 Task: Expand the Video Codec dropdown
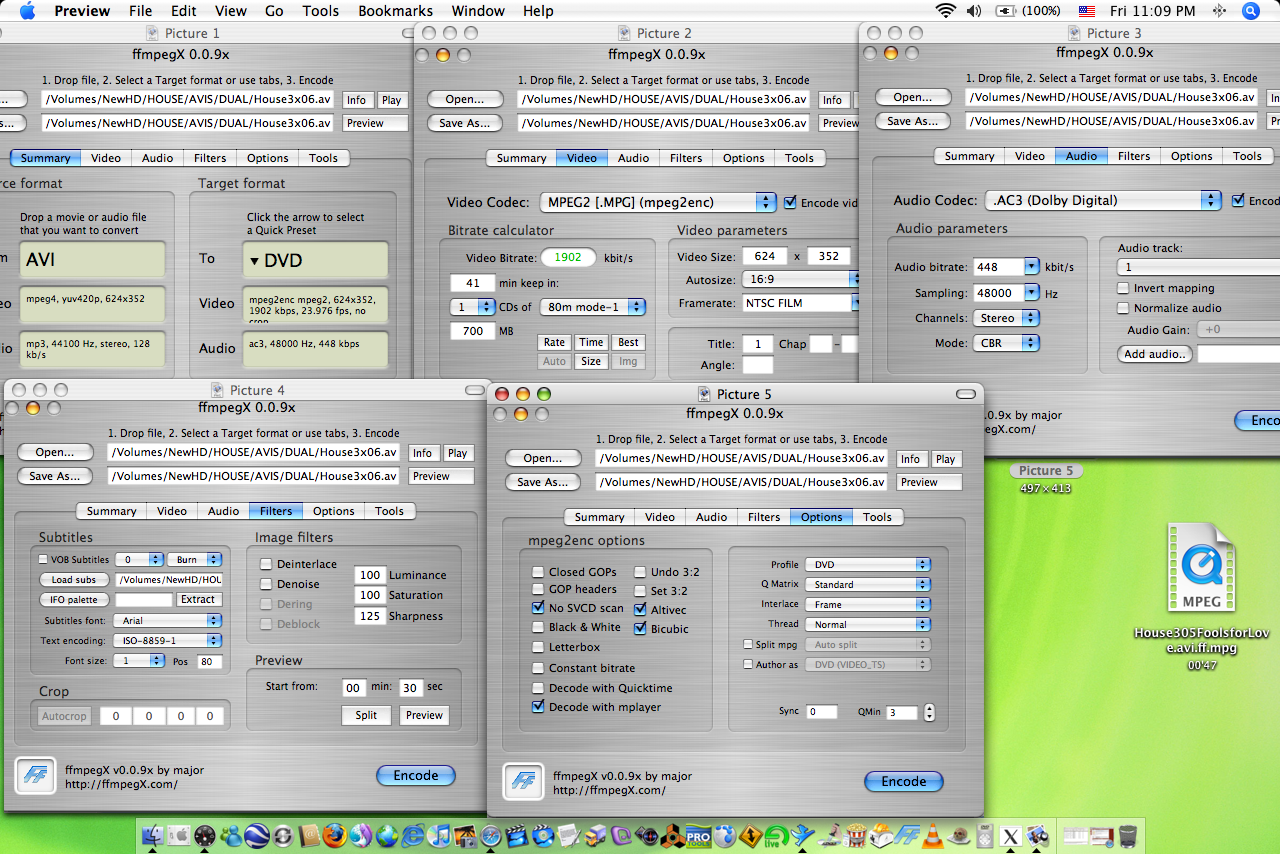click(x=658, y=202)
